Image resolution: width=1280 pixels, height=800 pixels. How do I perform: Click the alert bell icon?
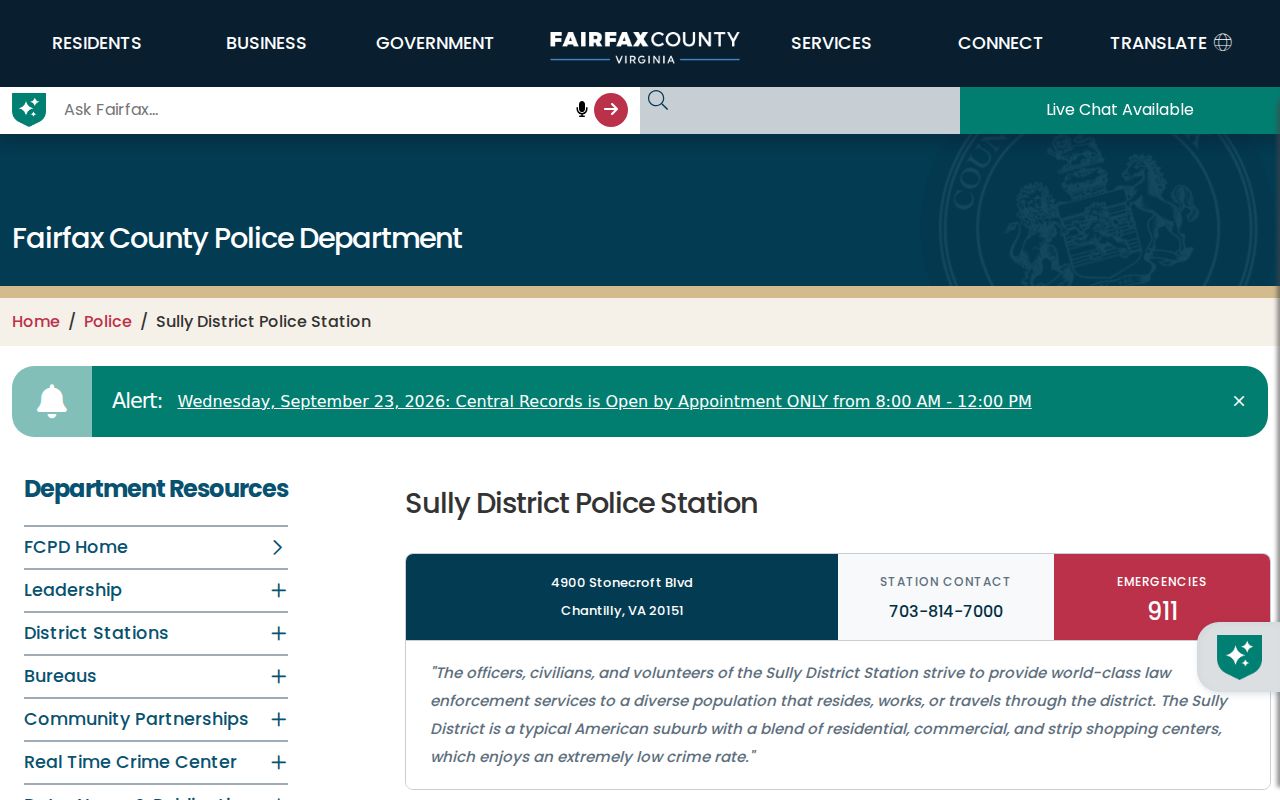(x=52, y=401)
